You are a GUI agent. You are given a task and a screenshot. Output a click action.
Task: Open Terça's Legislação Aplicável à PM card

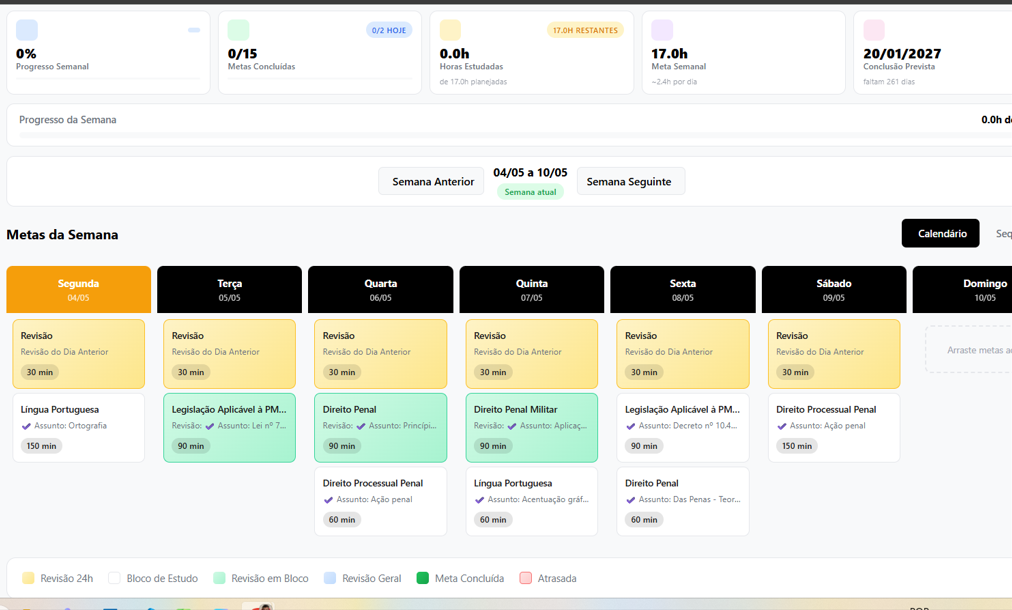tap(230, 427)
